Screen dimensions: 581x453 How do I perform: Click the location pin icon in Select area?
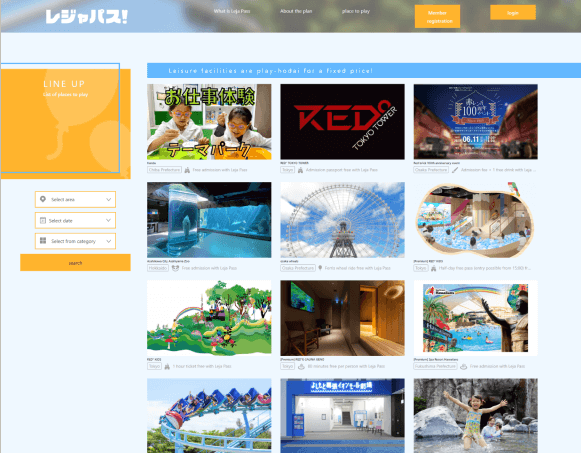[43, 199]
